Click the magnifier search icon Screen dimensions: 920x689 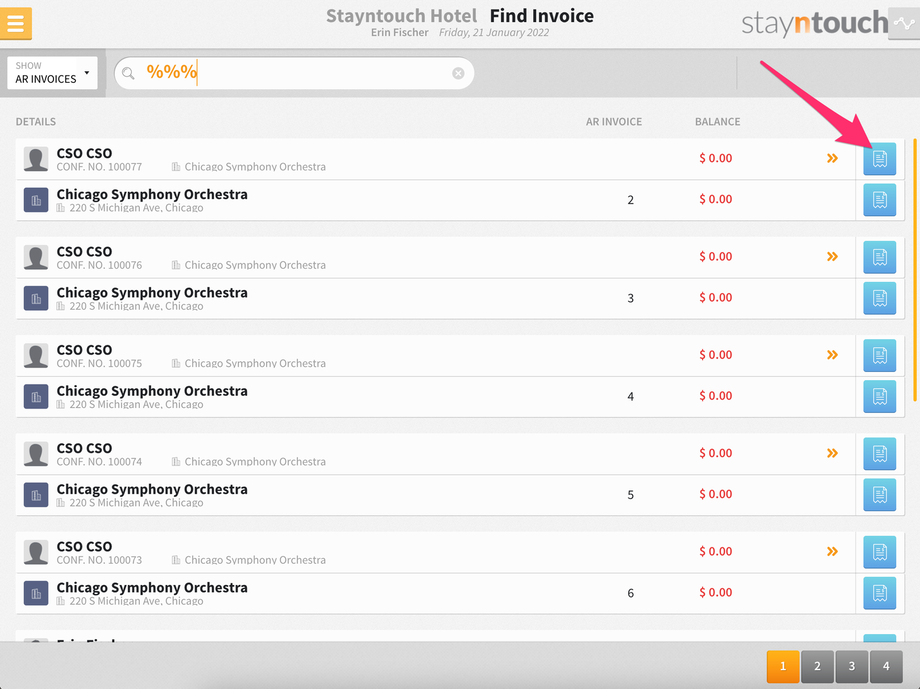click(128, 73)
